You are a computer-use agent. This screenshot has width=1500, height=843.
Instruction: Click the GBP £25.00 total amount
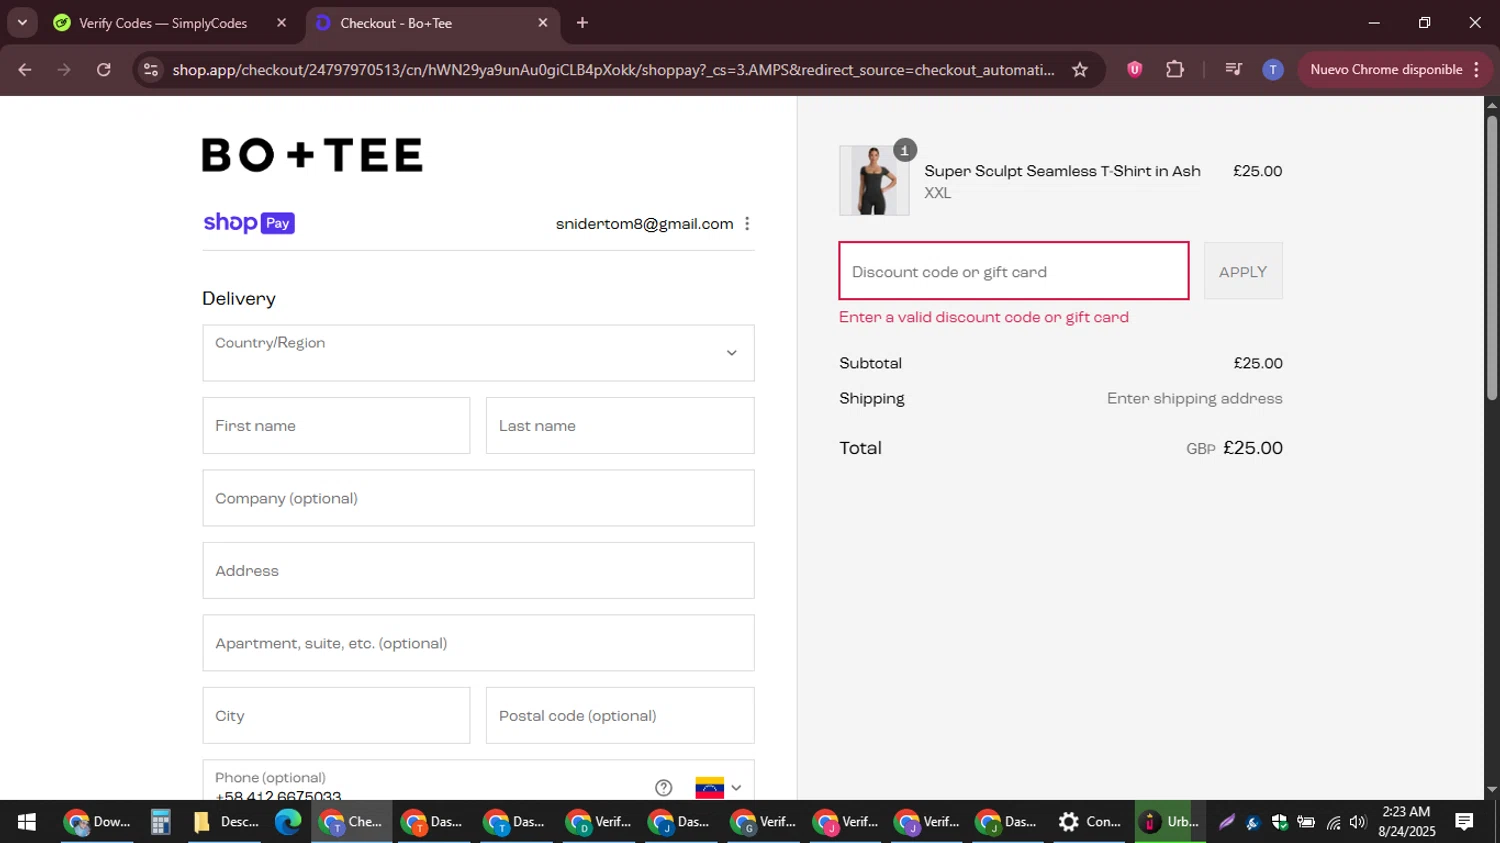[1234, 448]
